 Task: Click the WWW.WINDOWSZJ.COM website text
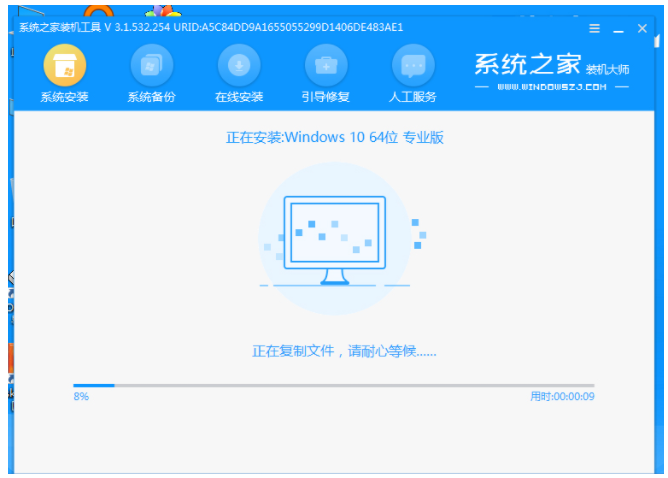click(552, 87)
